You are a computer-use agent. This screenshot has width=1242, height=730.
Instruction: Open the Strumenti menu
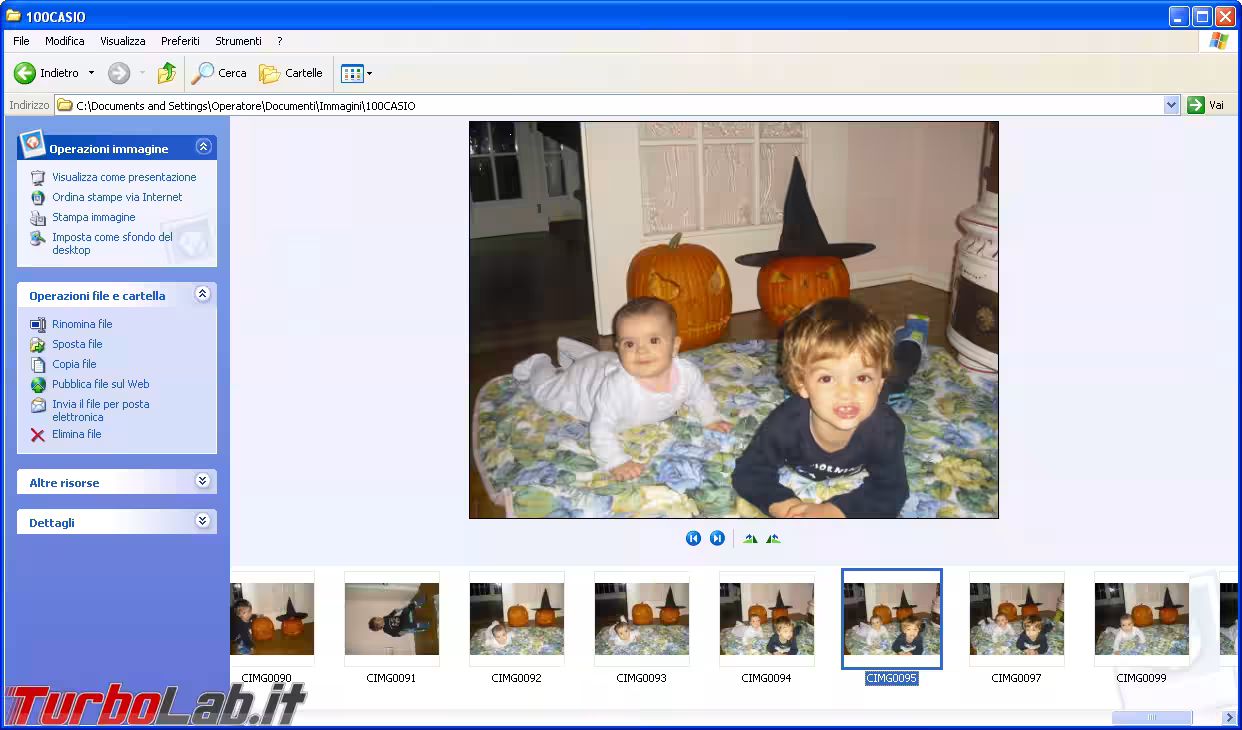pos(237,41)
